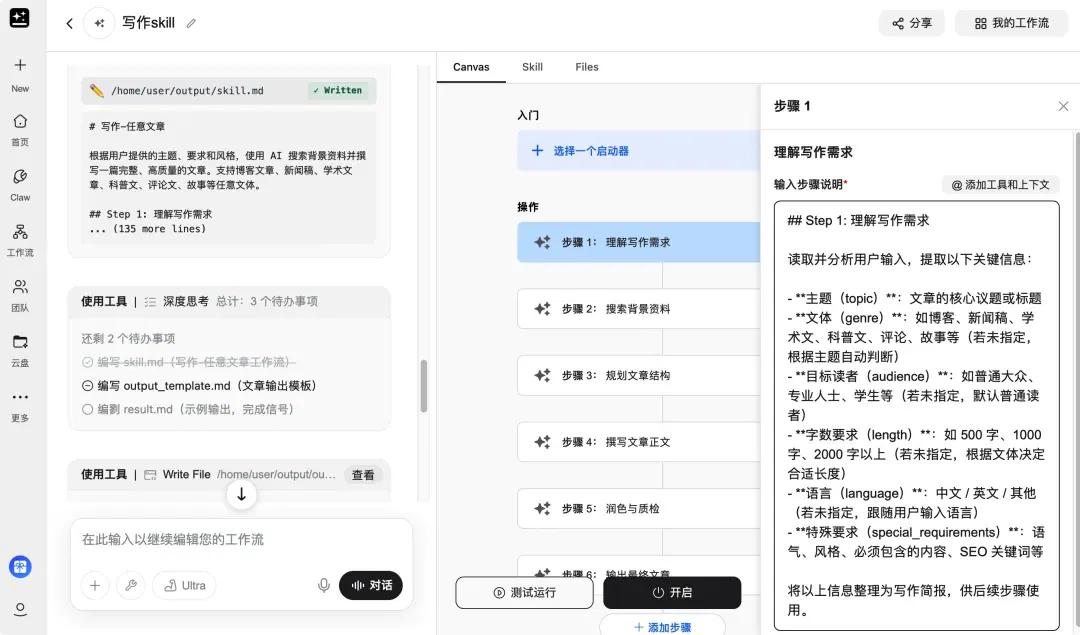Click the microphone voice input icon
This screenshot has width=1080, height=635.
324,585
